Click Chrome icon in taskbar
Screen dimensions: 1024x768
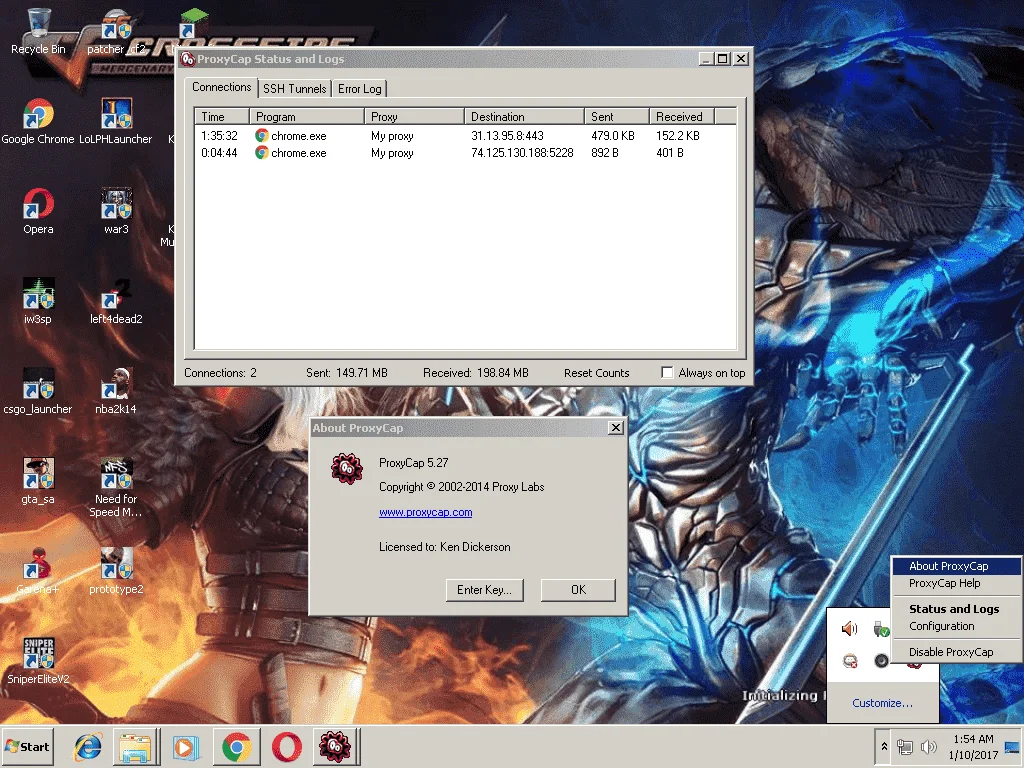(236, 746)
